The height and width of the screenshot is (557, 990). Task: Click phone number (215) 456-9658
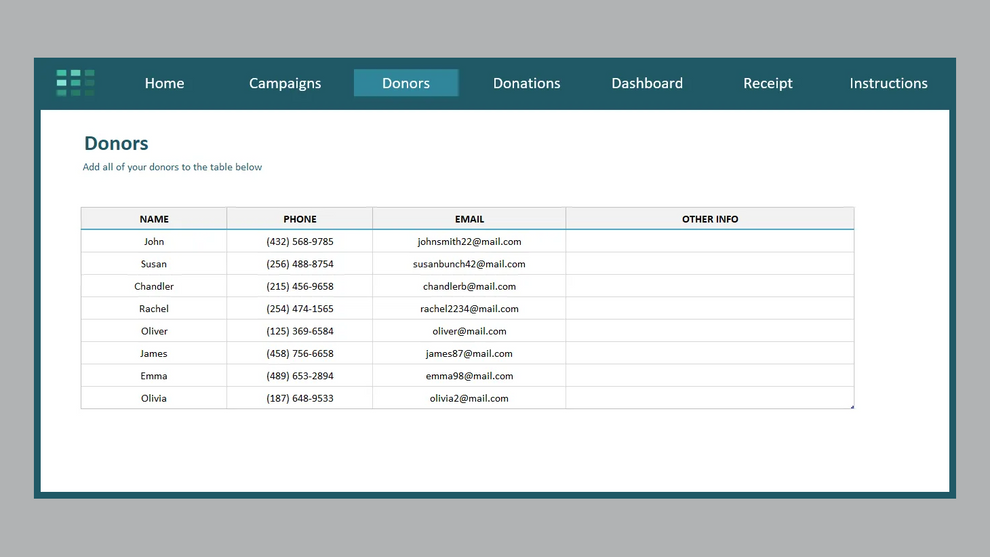pos(300,286)
